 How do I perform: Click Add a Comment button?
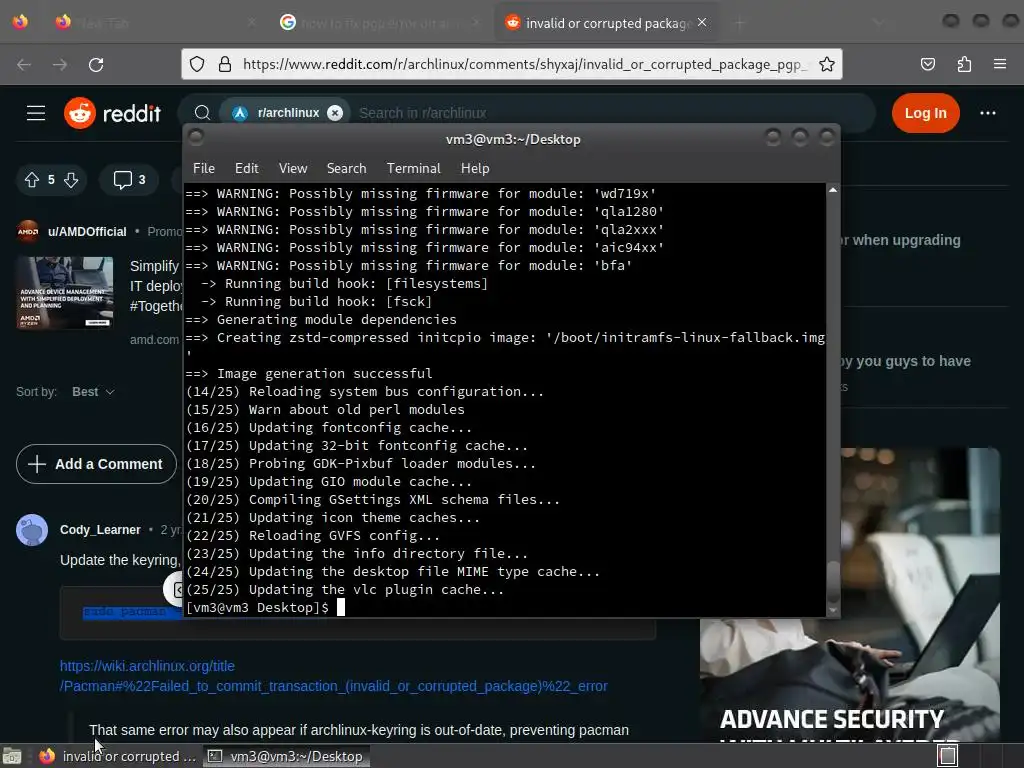click(96, 464)
